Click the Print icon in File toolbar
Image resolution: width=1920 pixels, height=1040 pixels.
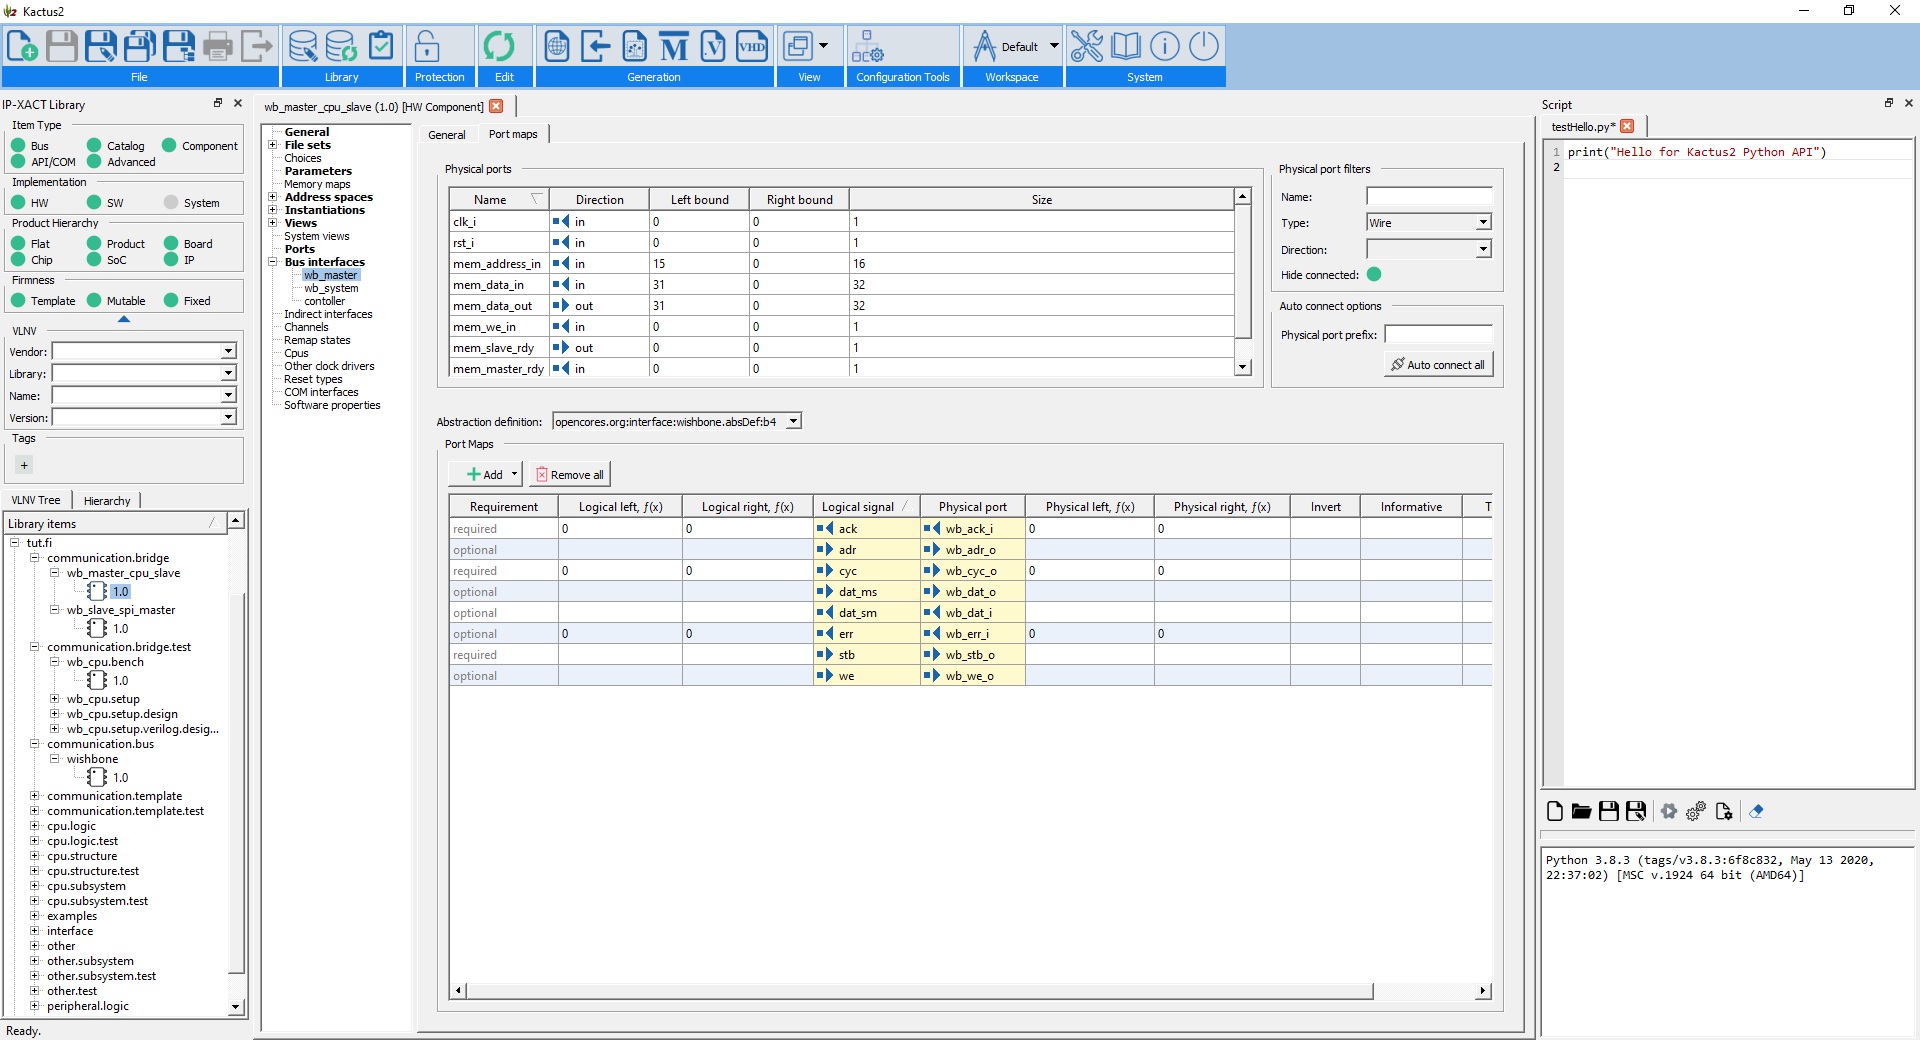(217, 47)
